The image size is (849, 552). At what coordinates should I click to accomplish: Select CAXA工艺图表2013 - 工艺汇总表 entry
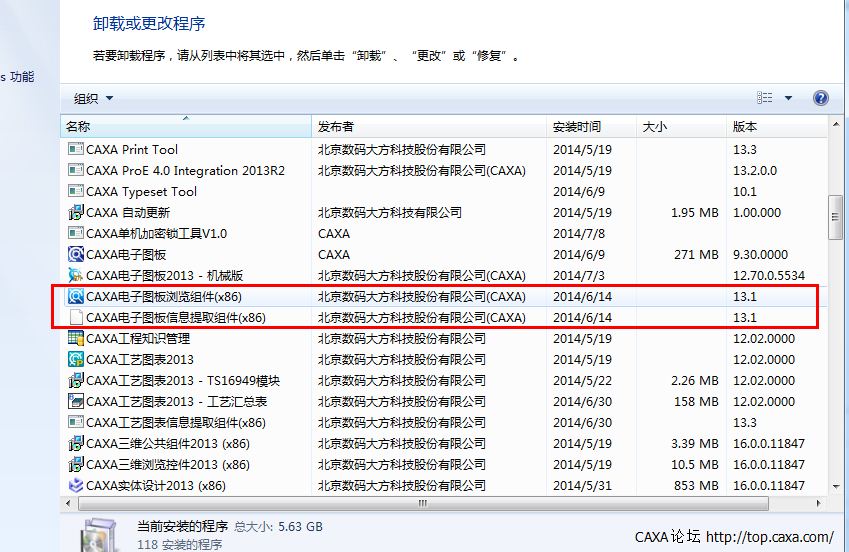pyautogui.click(x=177, y=401)
